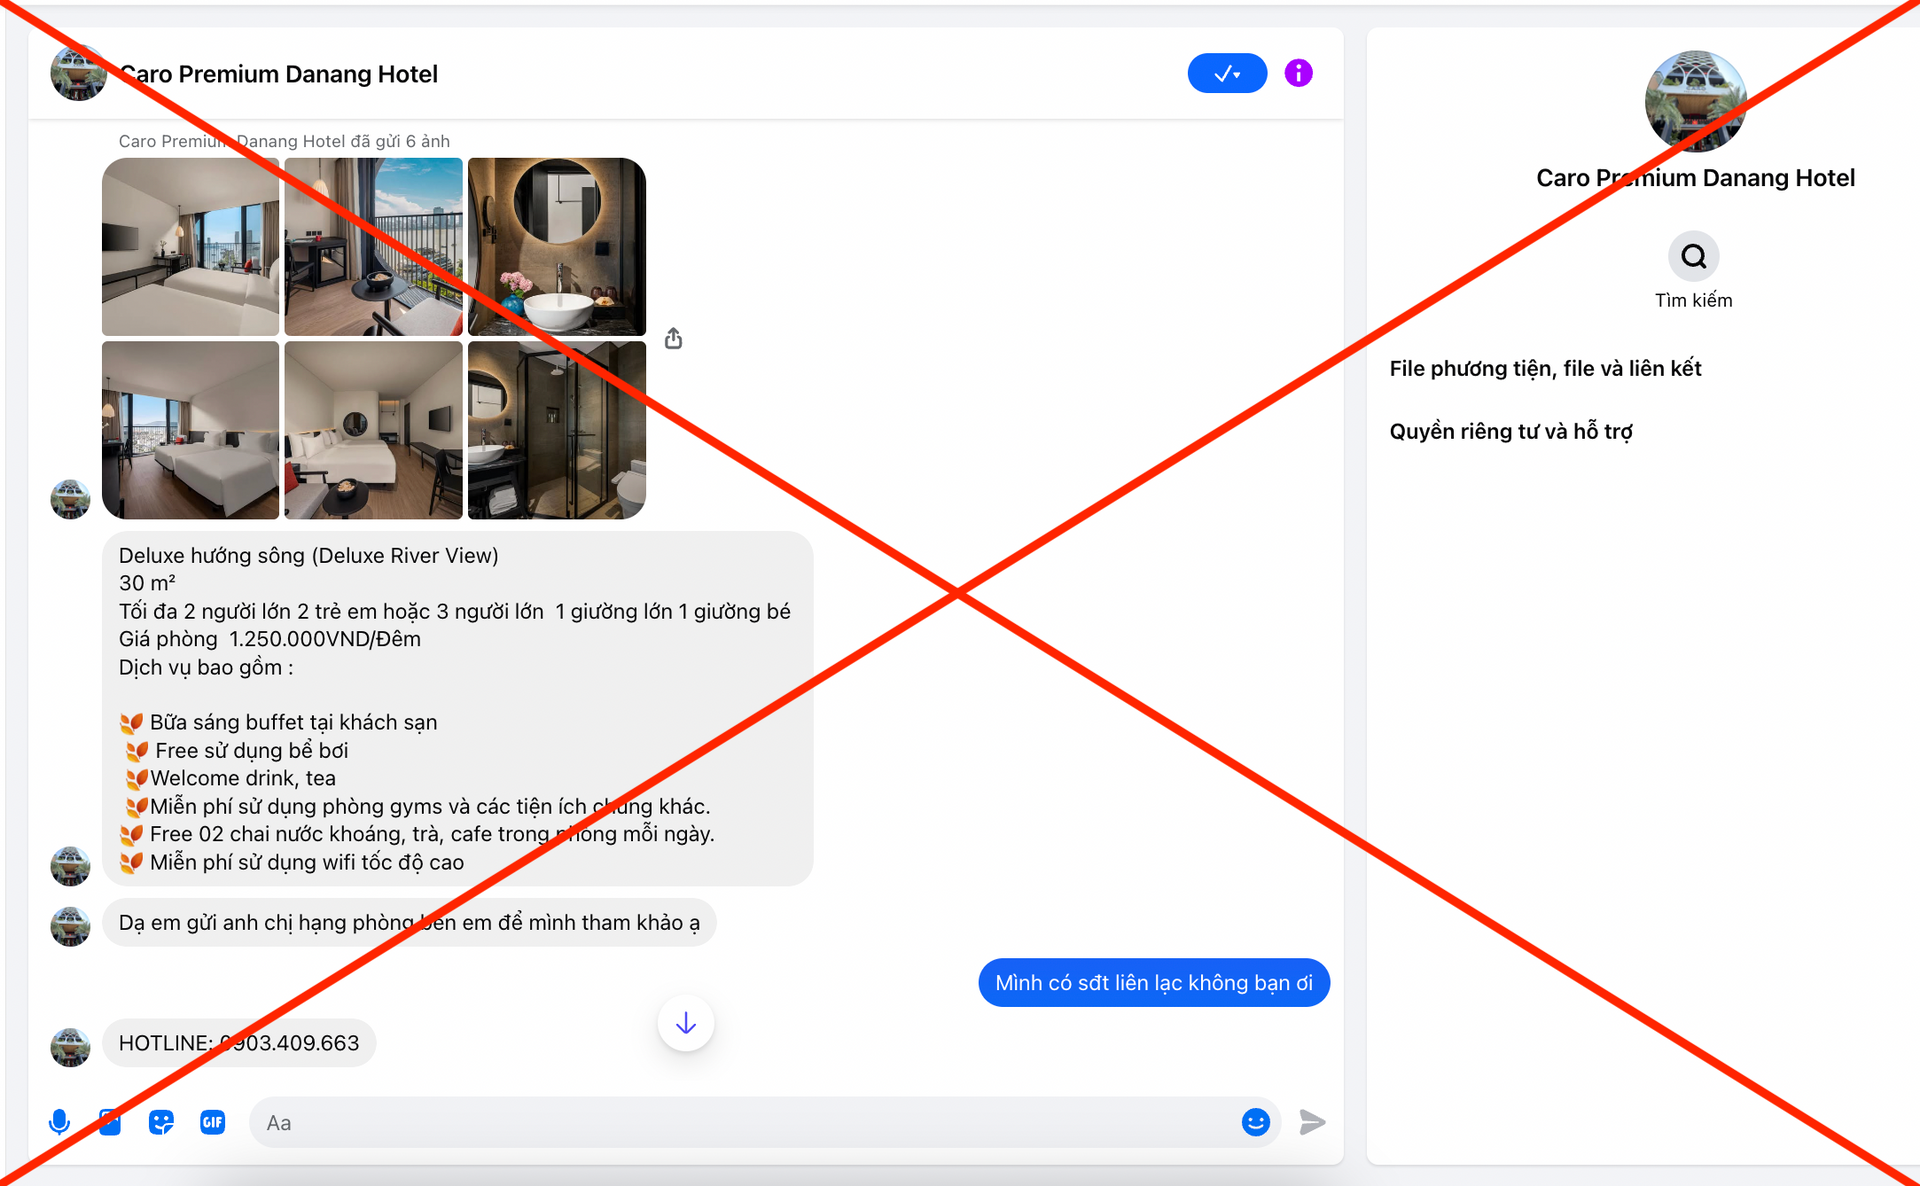This screenshot has width=1920, height=1186.
Task: Open the emoji picker in message box
Action: point(1255,1122)
